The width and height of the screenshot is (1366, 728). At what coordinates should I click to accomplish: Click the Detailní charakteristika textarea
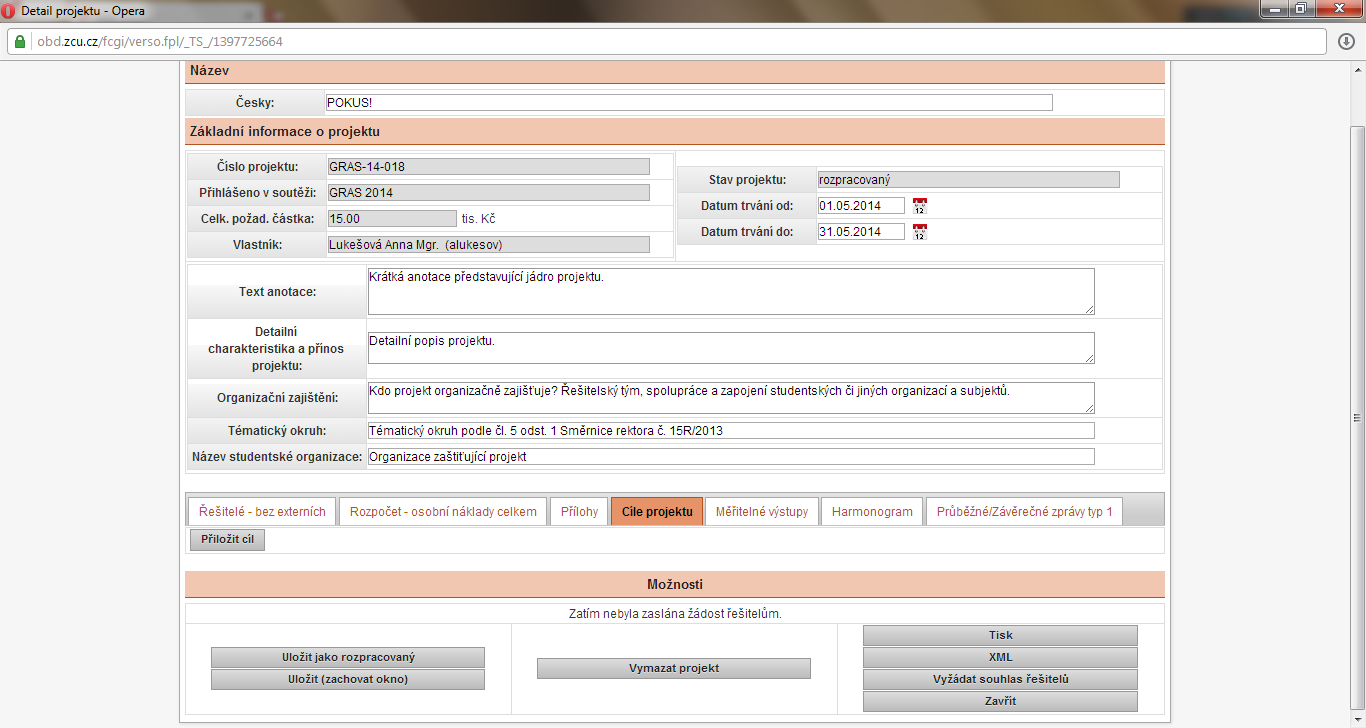click(731, 348)
